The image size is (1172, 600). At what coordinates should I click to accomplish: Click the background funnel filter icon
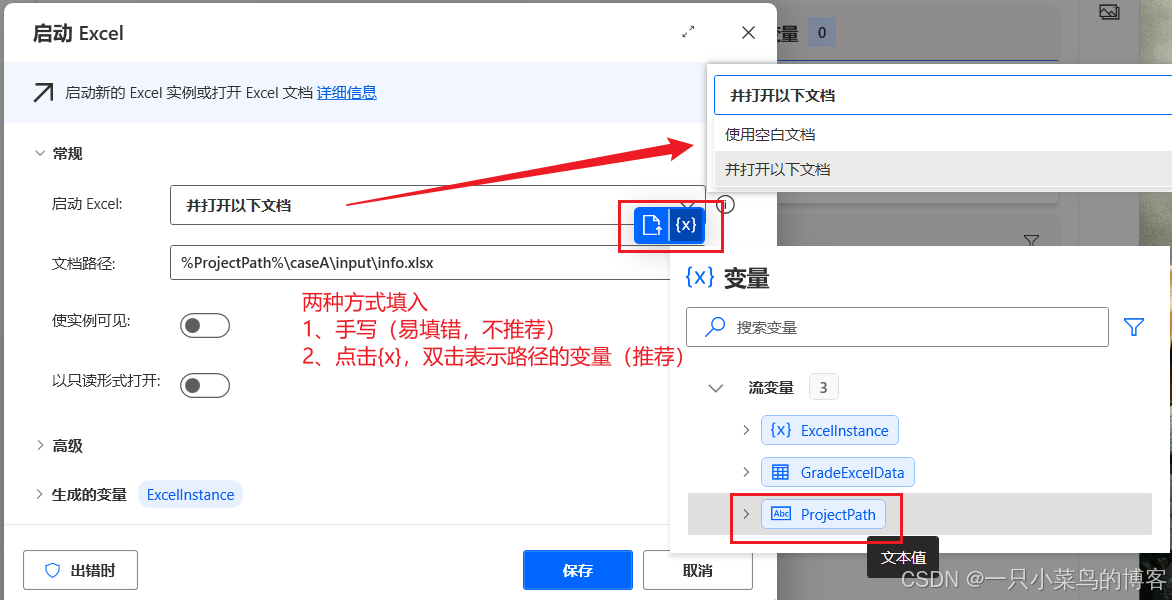[1031, 241]
